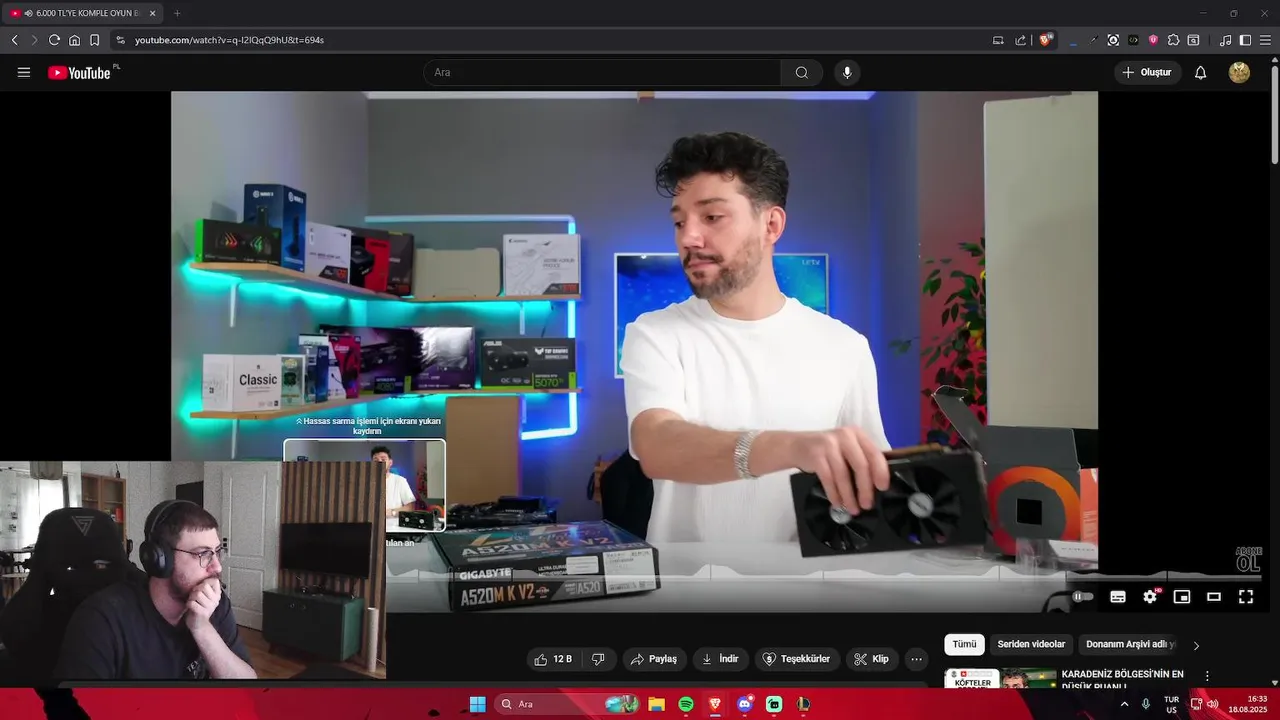The height and width of the screenshot is (720, 1280).
Task: Open the KÖFTELER recommended video thumbnail
Action: (x=1000, y=679)
